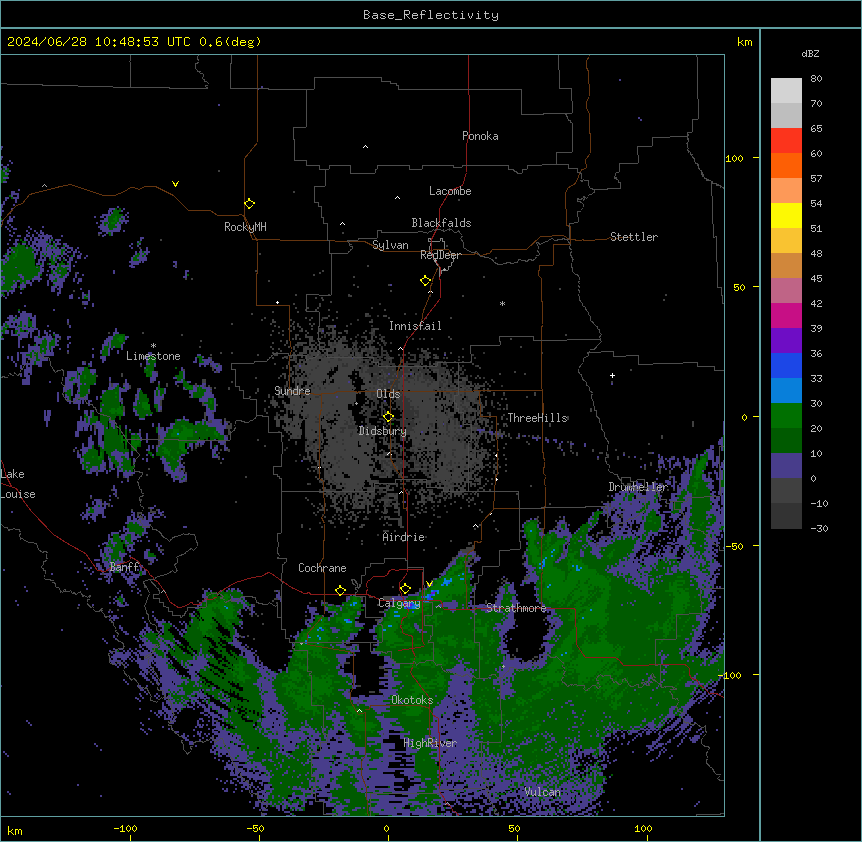Image resolution: width=862 pixels, height=842 pixels.
Task: Click the light gray 80 dBZ legend swatch
Action: pos(786,91)
